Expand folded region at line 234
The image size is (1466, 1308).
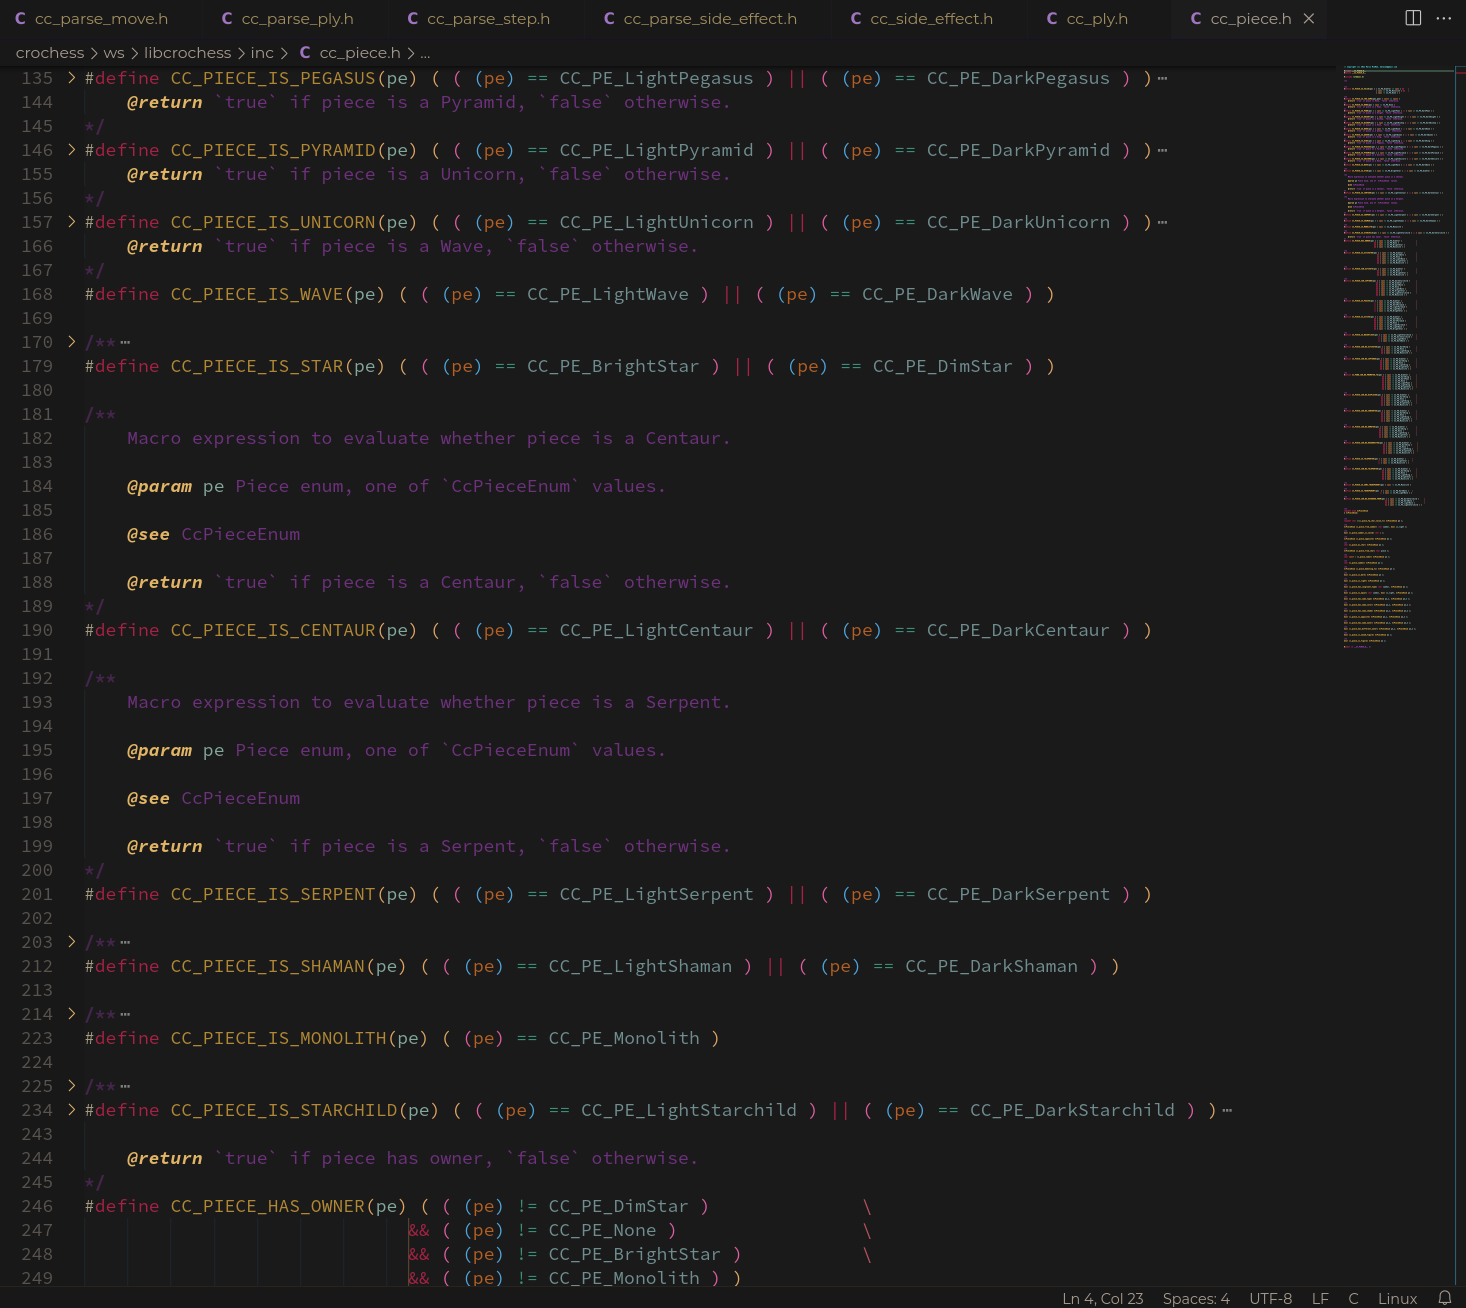click(71, 1110)
